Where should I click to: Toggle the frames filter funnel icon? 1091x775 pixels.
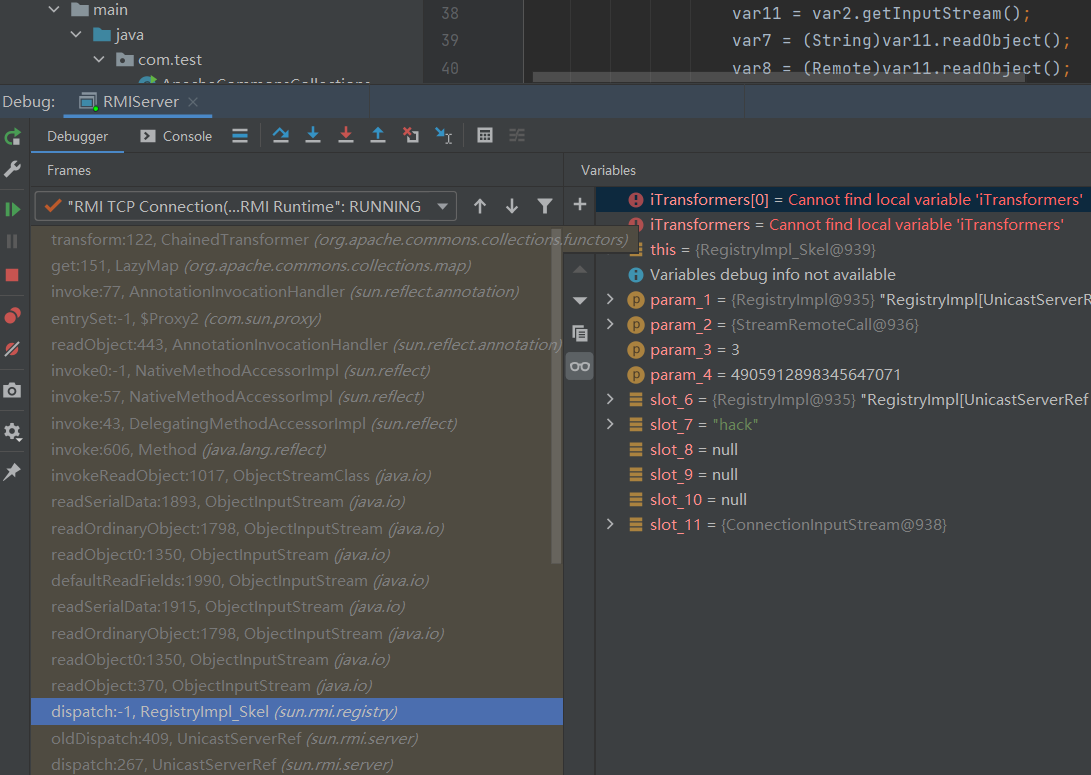click(544, 206)
